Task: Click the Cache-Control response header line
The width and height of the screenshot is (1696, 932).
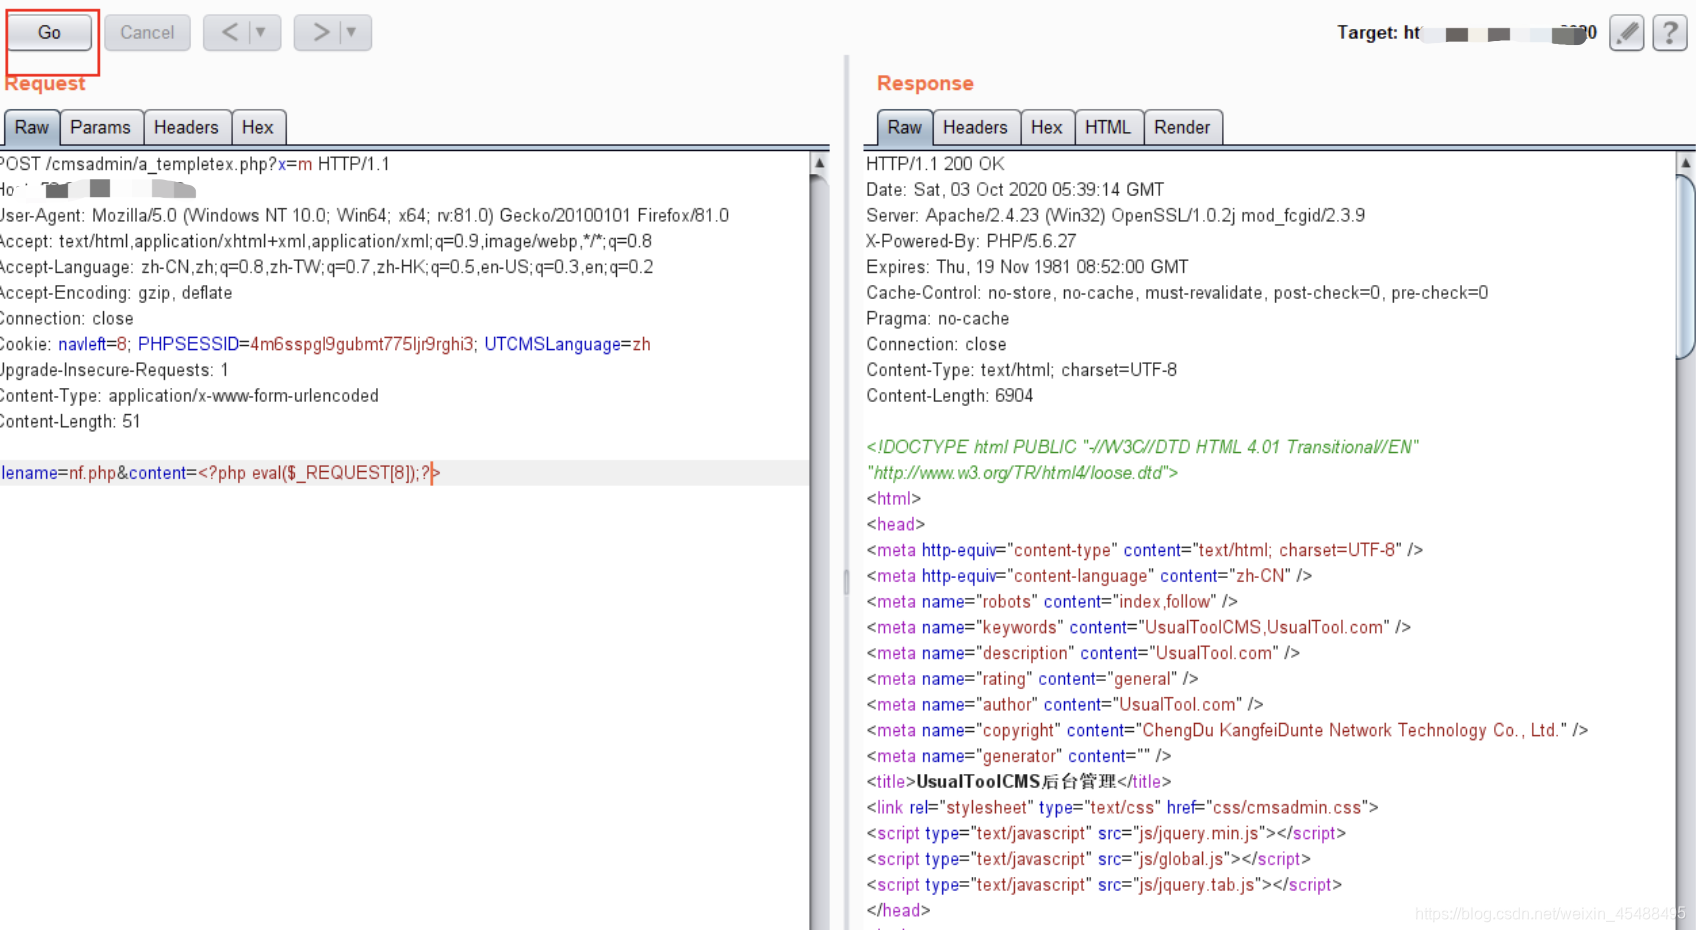Action: pos(1177,292)
